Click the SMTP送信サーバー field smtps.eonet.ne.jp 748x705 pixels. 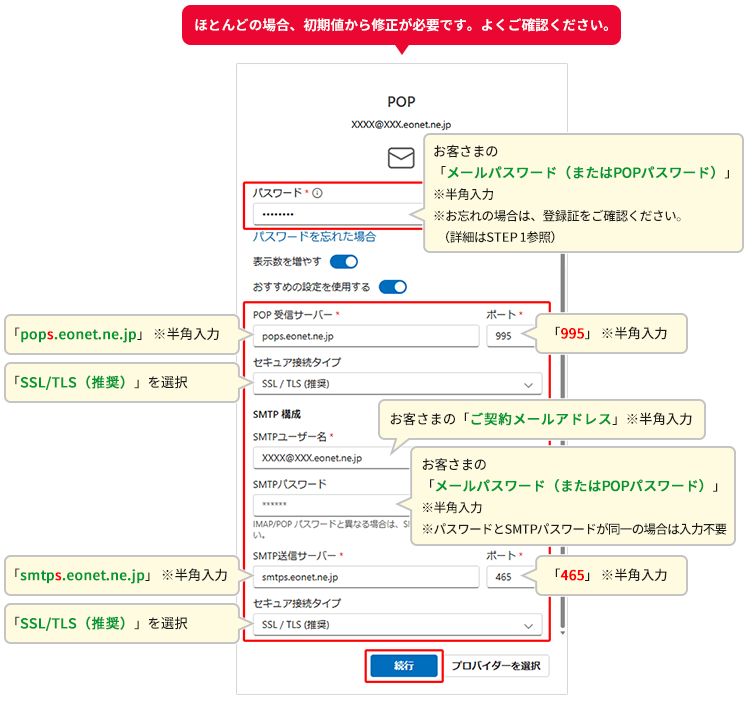(366, 577)
